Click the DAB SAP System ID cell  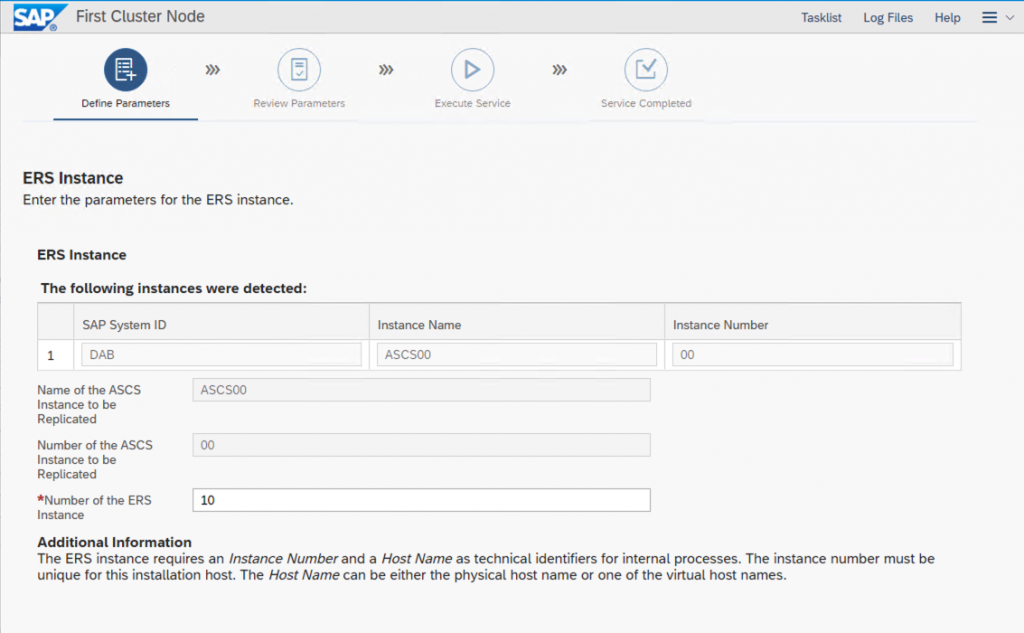click(221, 355)
